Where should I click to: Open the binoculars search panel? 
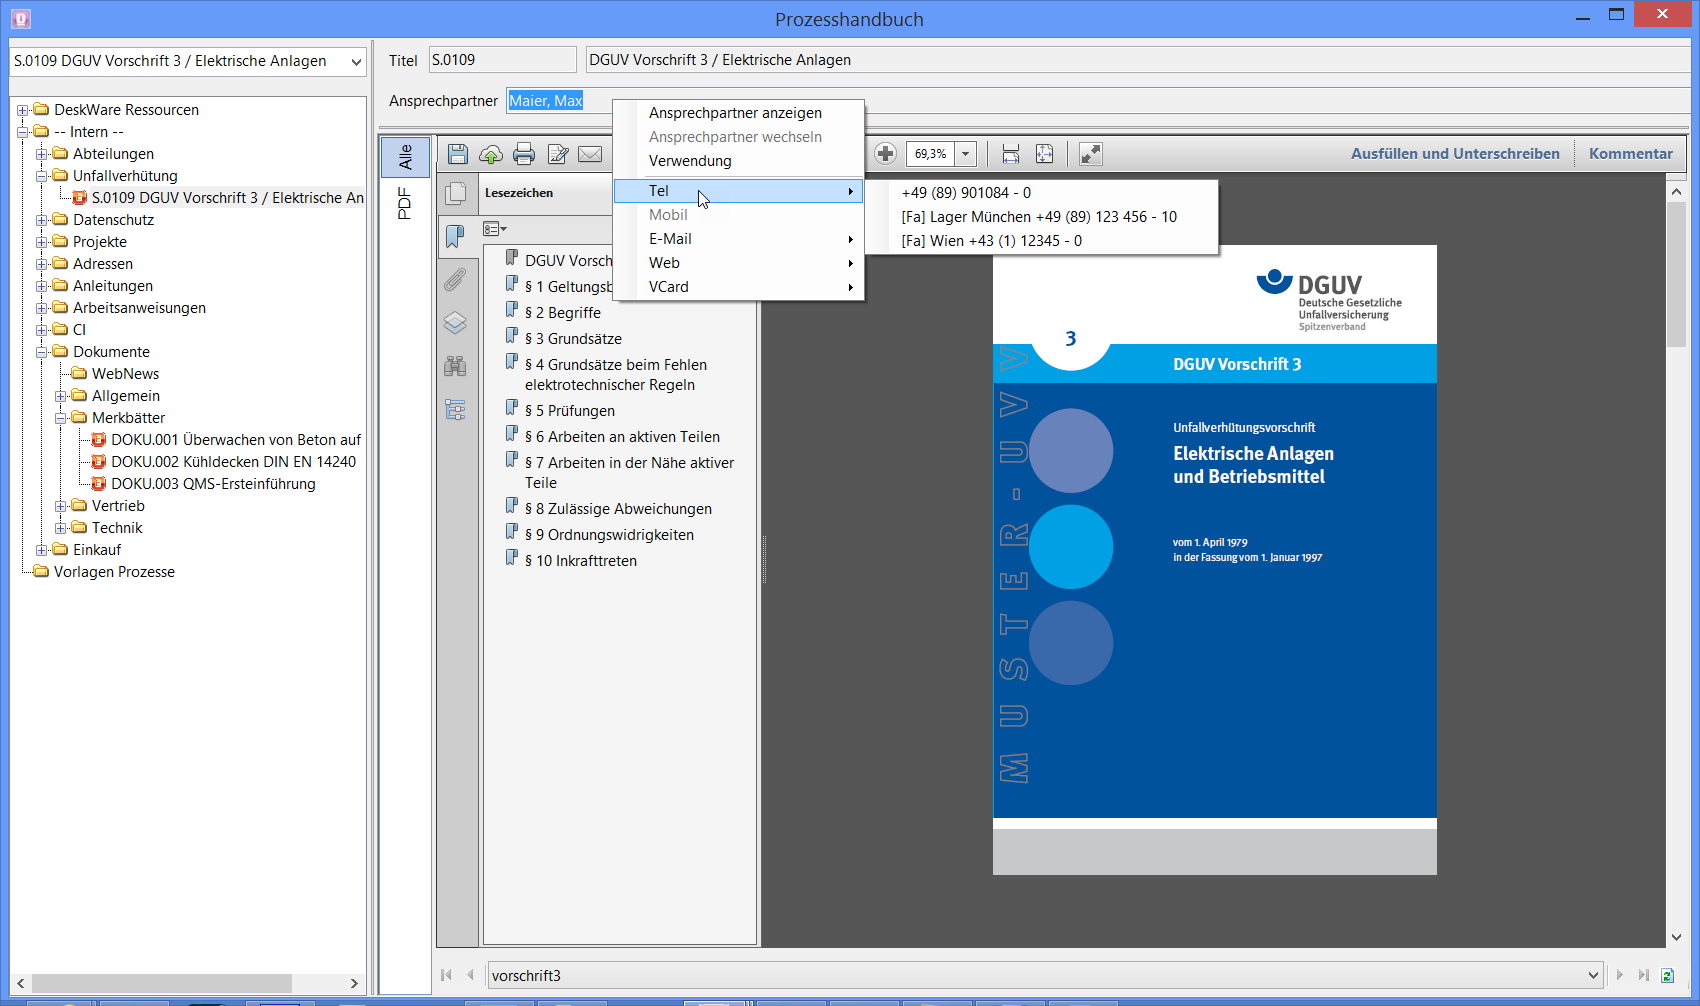(455, 366)
